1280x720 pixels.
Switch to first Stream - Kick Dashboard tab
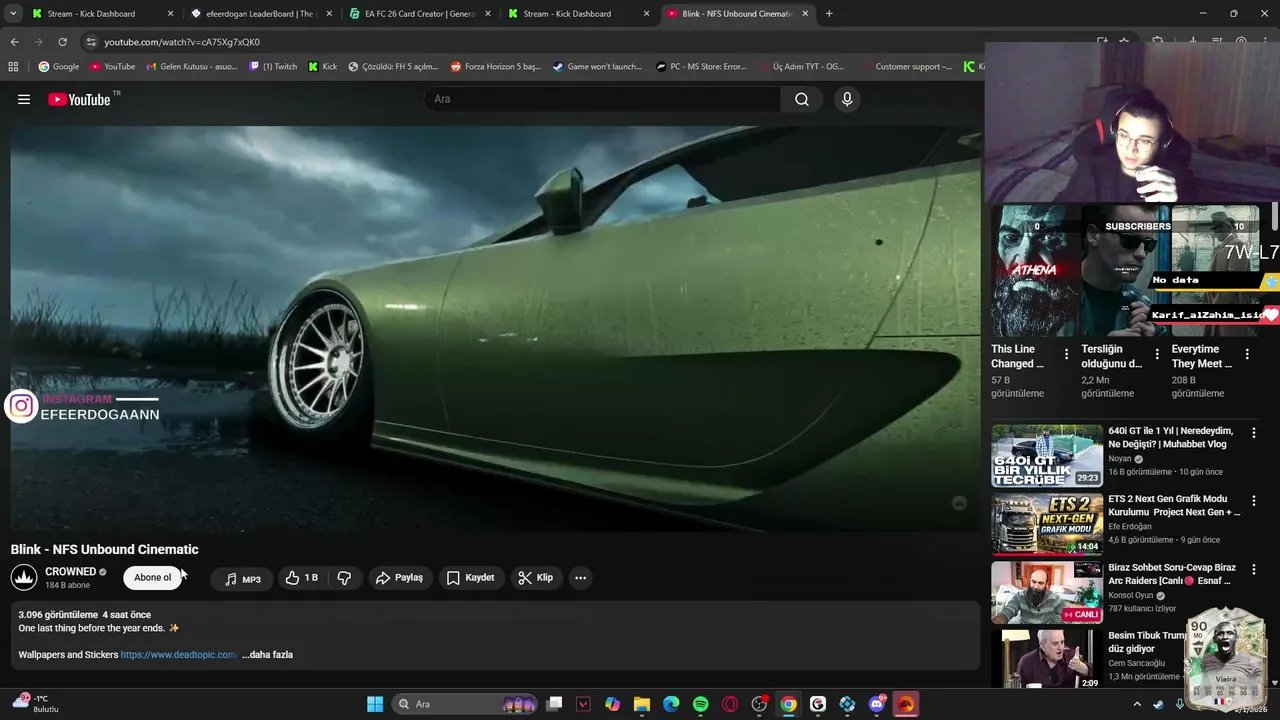[x=102, y=14]
